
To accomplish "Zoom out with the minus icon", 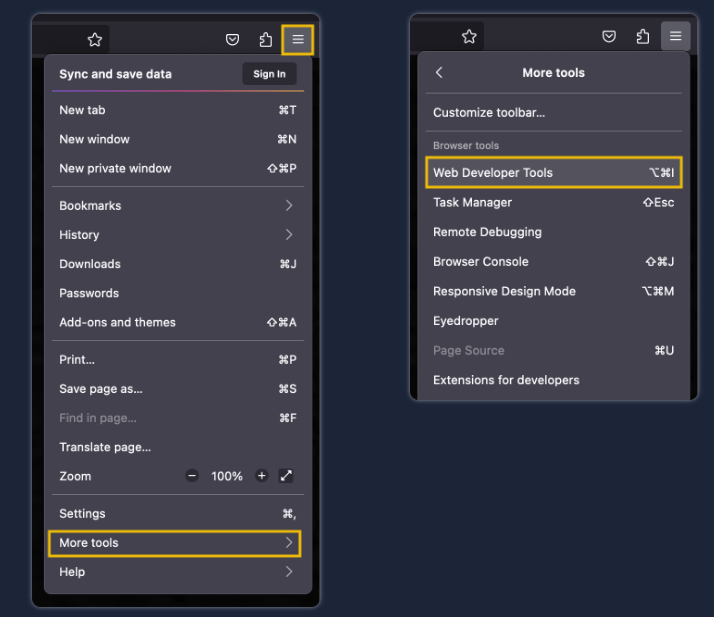I will pyautogui.click(x=192, y=476).
